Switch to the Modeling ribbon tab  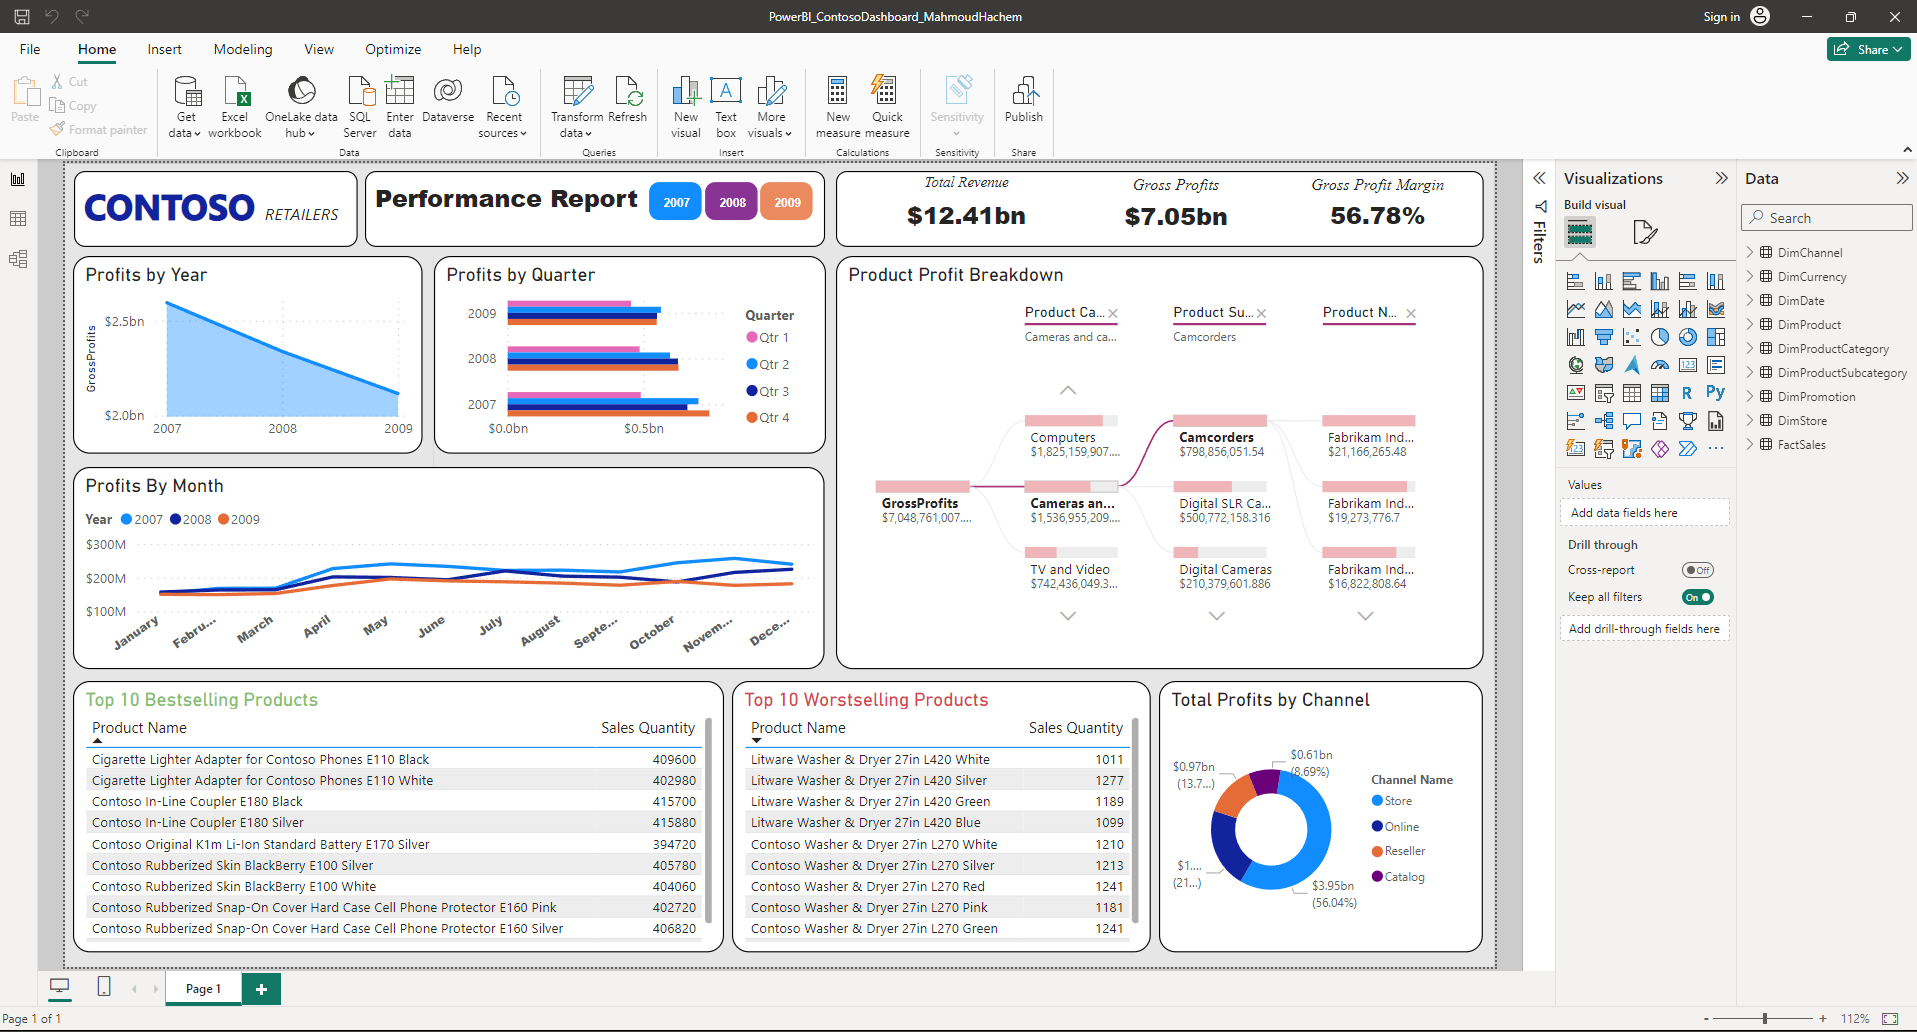coord(243,49)
